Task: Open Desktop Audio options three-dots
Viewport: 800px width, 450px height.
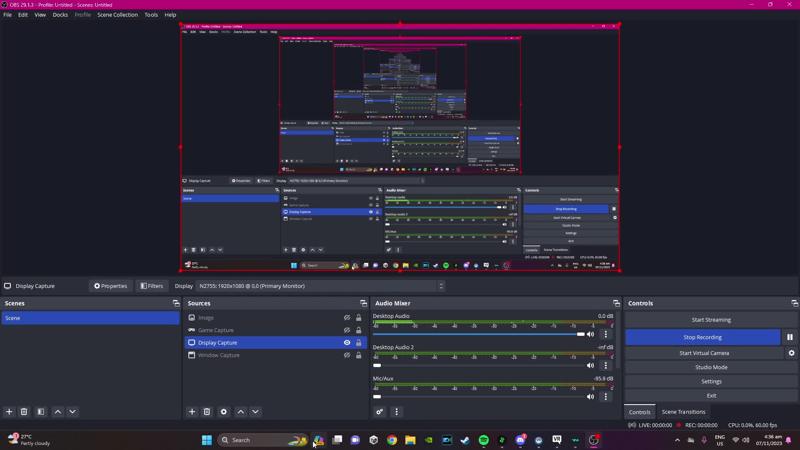Action: (x=606, y=334)
